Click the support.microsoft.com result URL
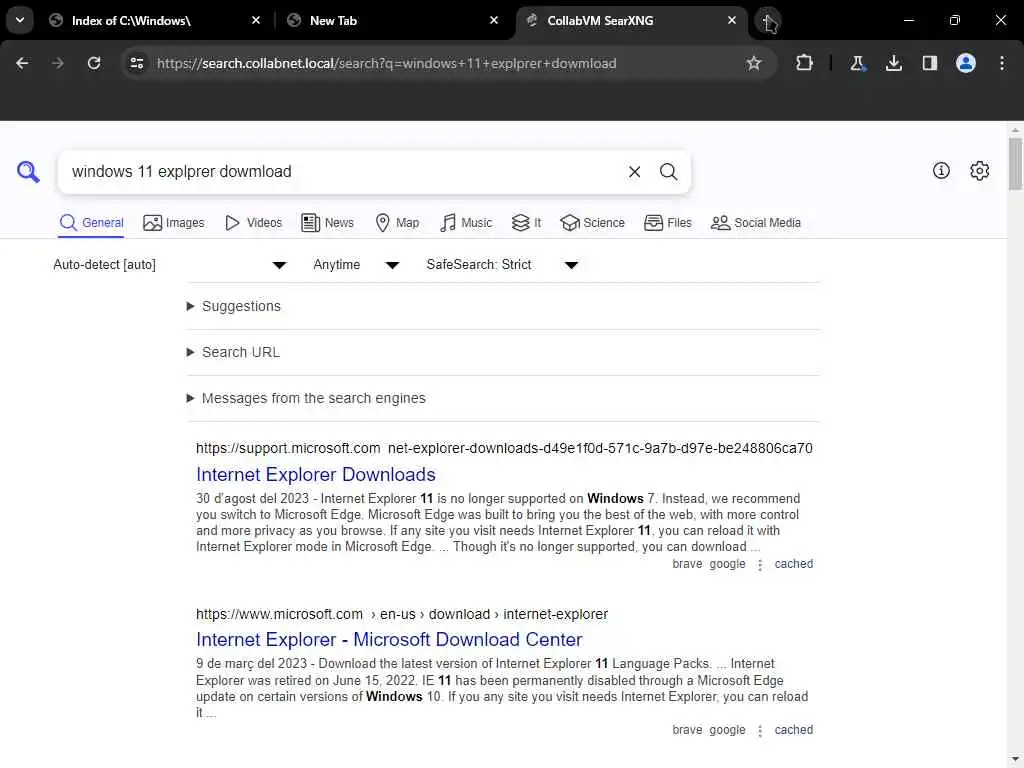1024x768 pixels. coord(504,448)
